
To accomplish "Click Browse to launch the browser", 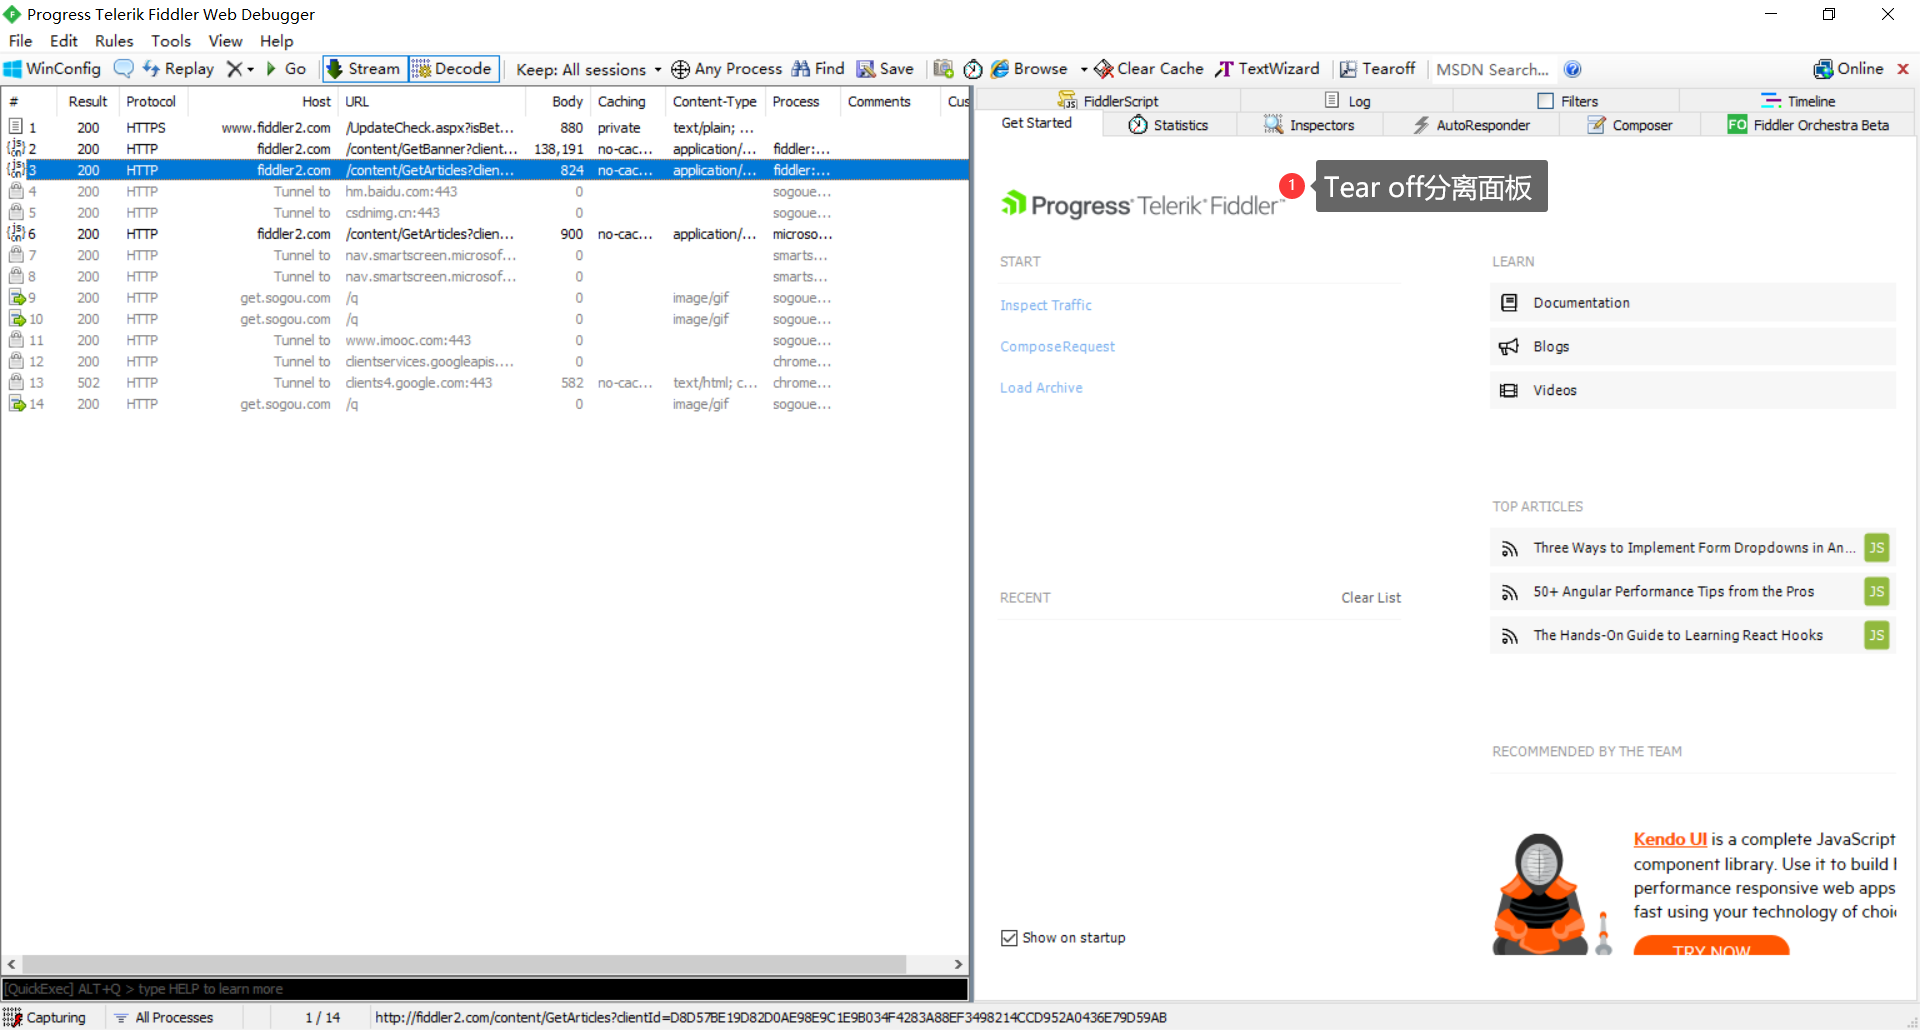I will (1029, 69).
